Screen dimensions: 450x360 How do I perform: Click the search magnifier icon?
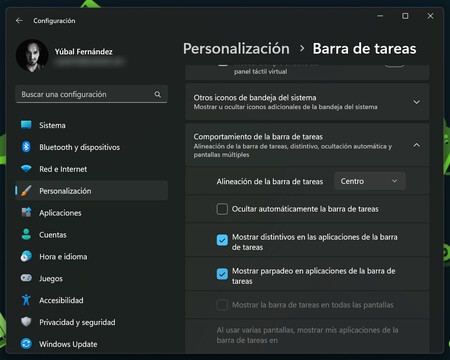click(158, 94)
